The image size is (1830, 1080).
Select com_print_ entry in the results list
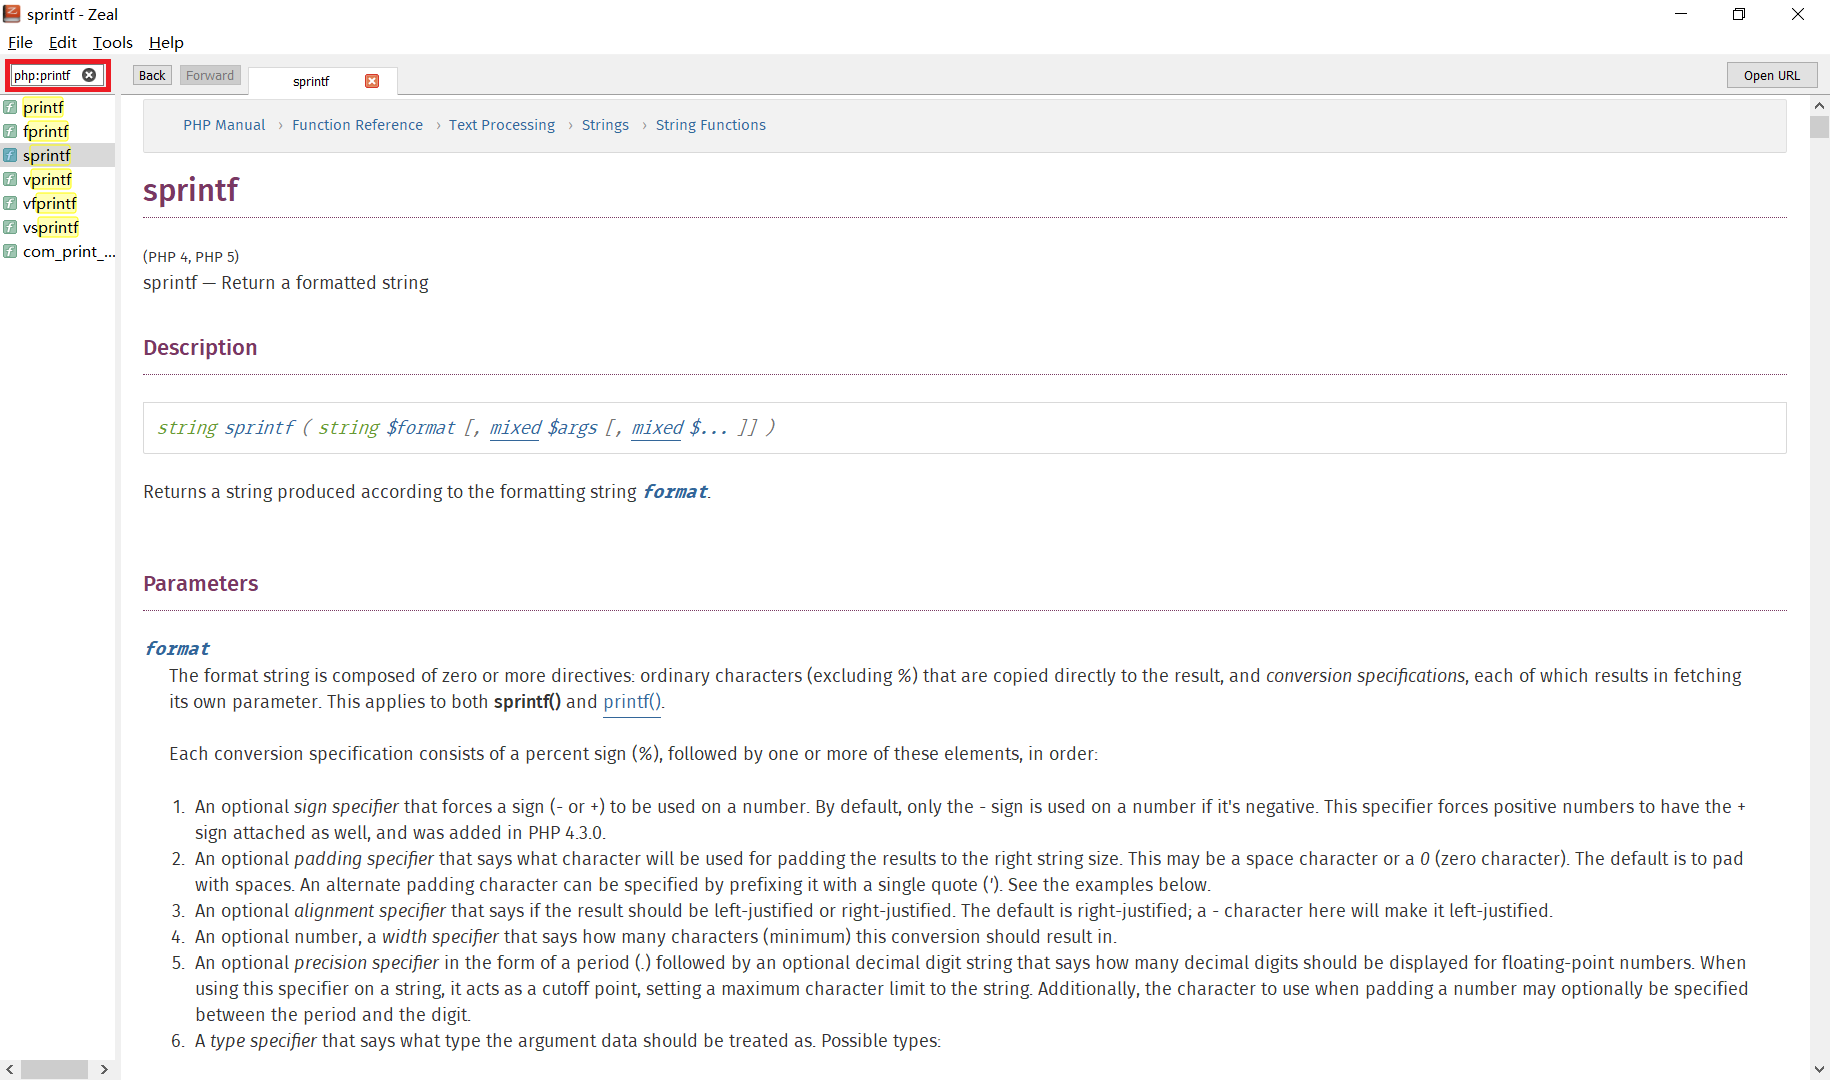(58, 251)
